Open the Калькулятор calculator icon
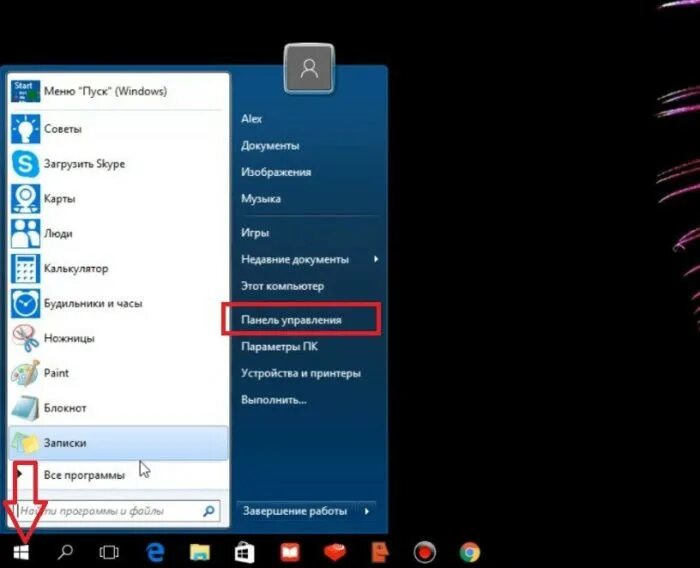The width and height of the screenshot is (700, 568). pyautogui.click(x=25, y=268)
